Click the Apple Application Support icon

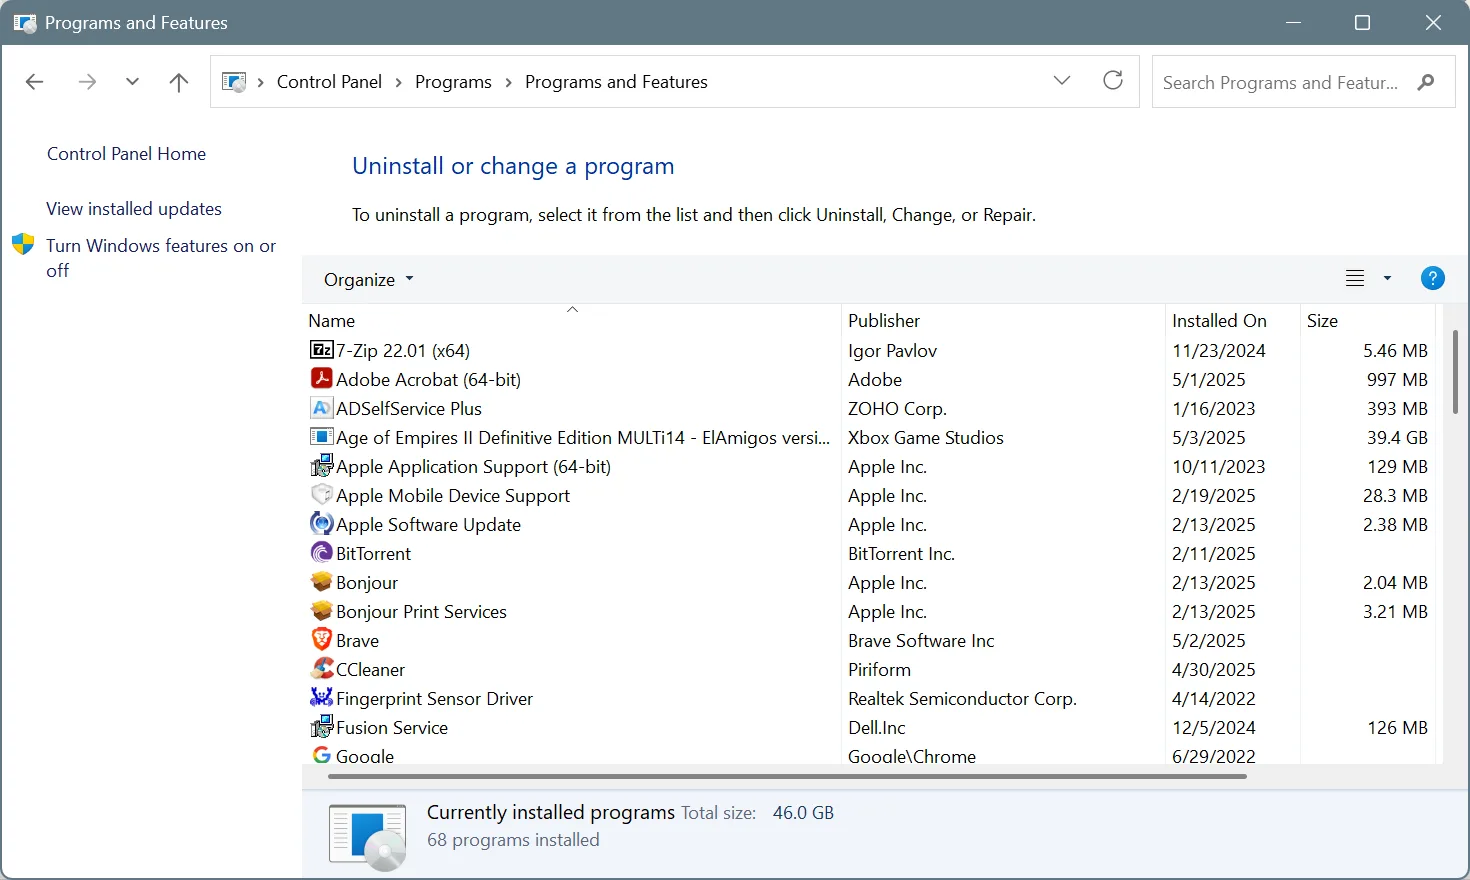tap(321, 466)
